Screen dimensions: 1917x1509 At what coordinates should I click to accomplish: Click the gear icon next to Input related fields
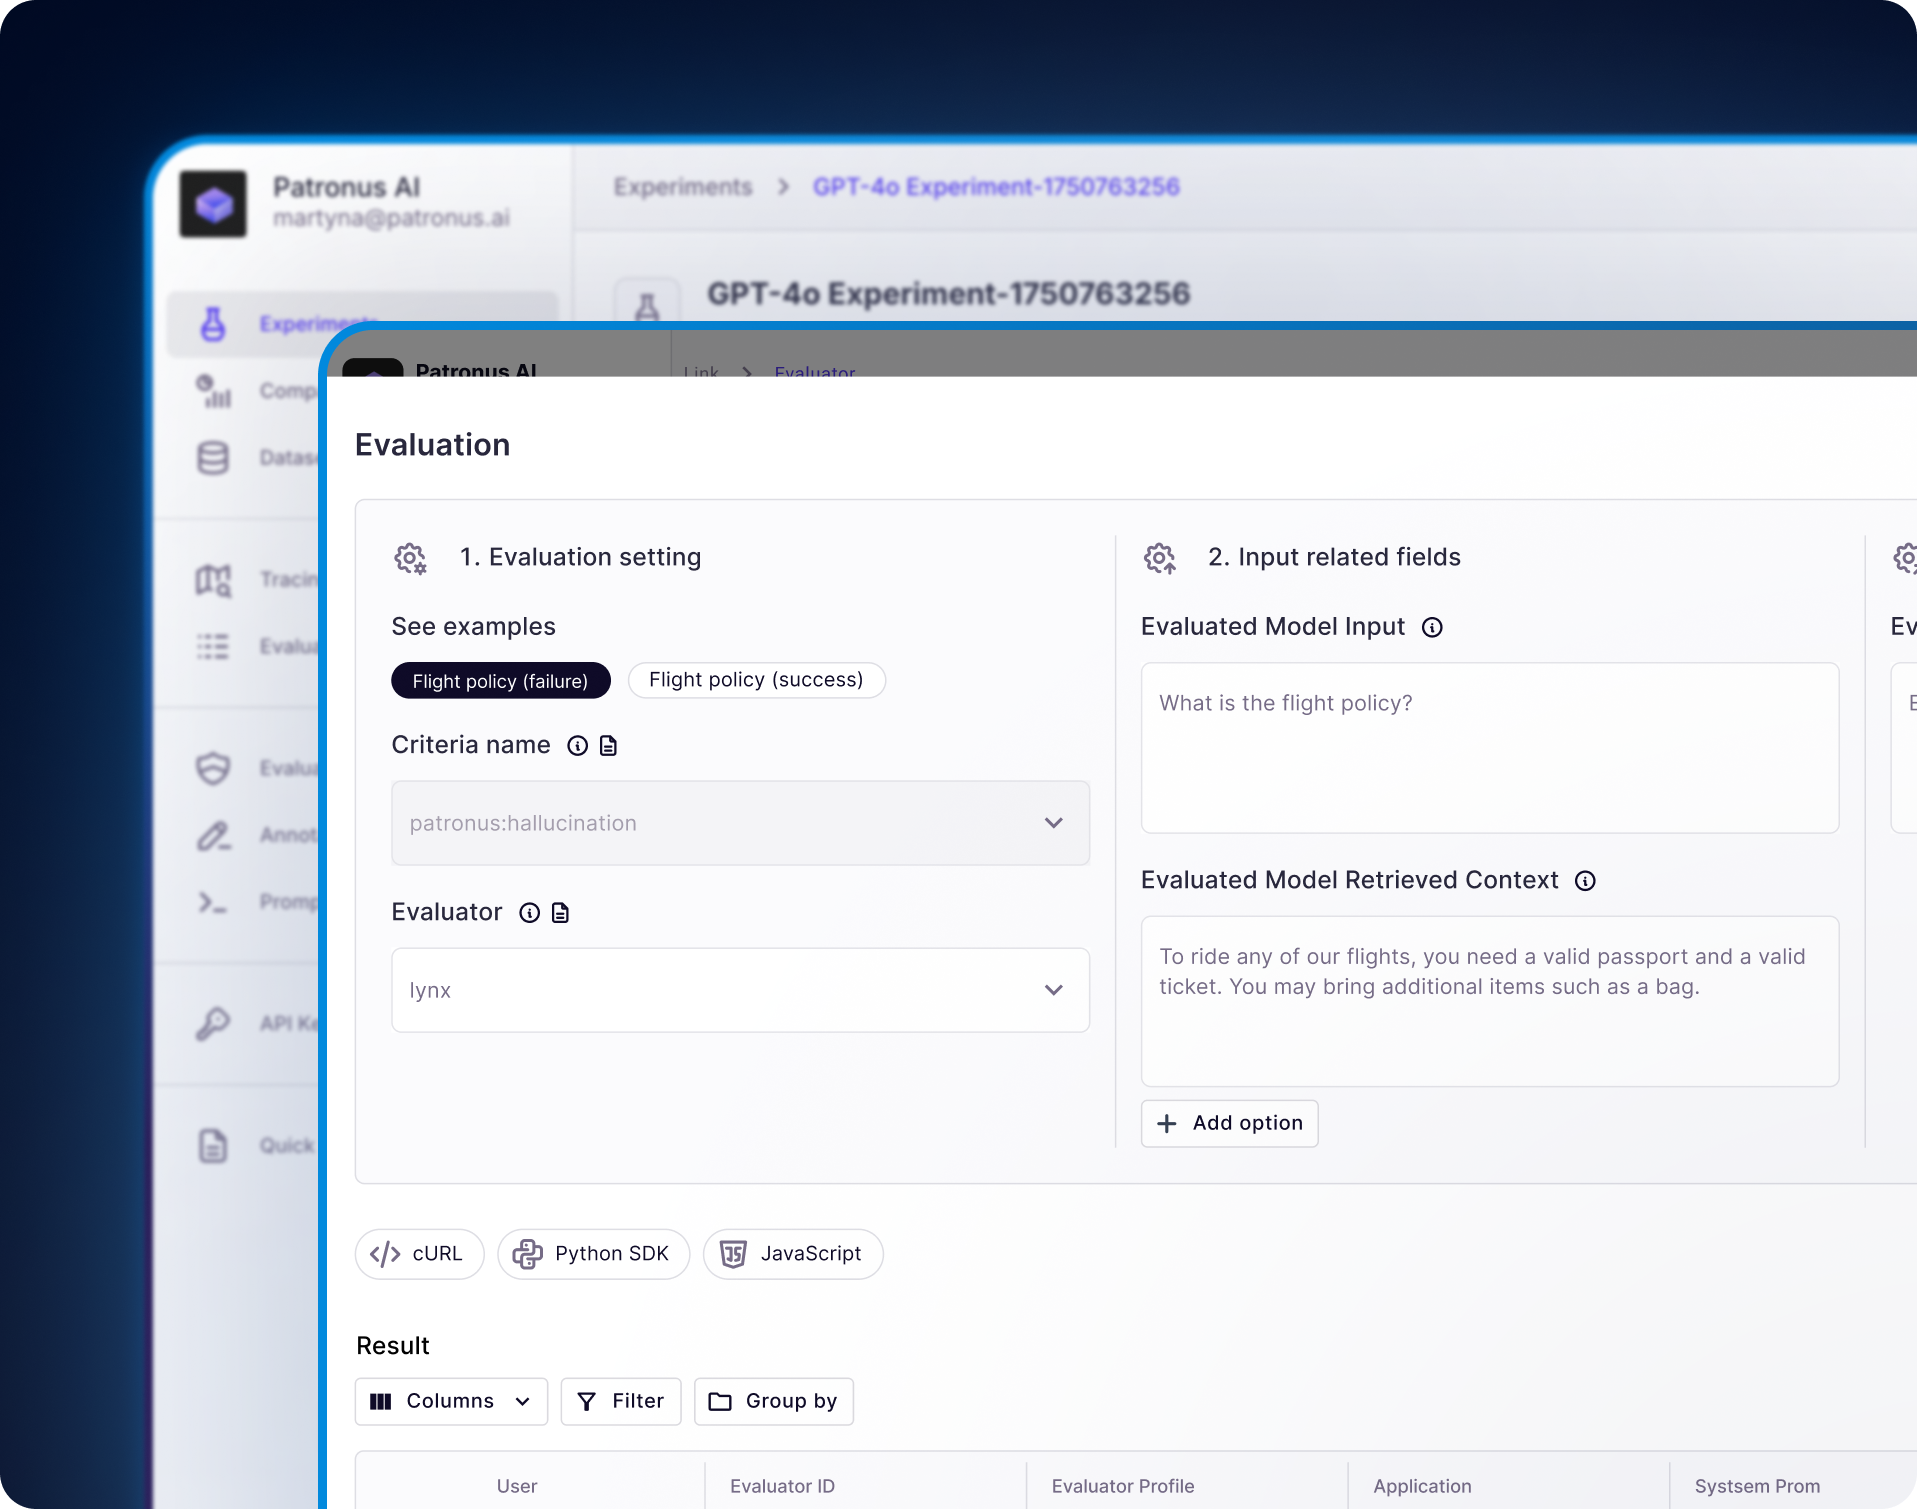[1160, 558]
